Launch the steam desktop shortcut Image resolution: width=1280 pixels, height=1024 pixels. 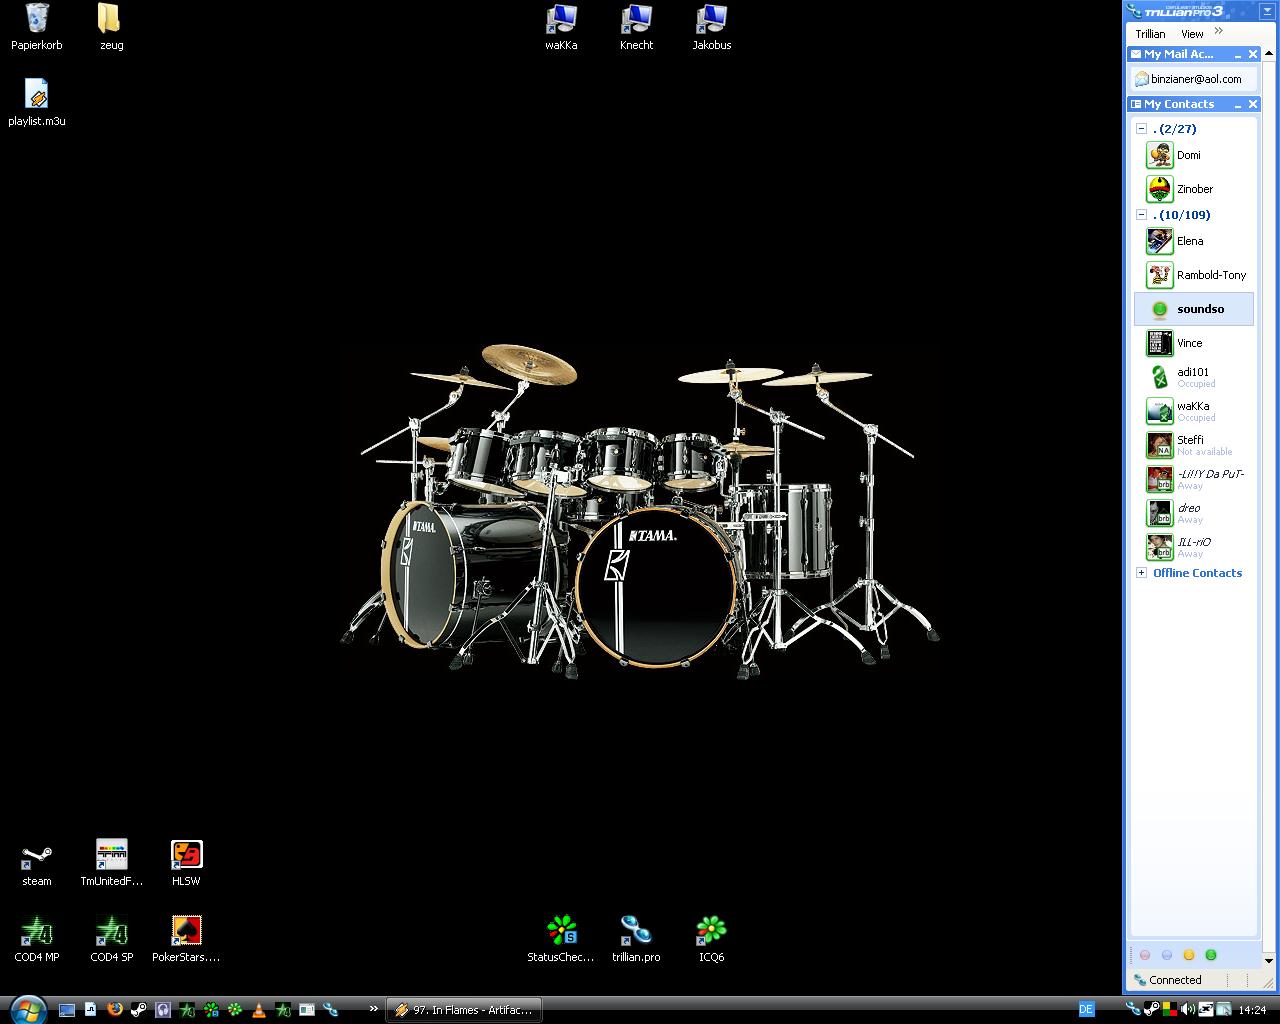pyautogui.click(x=37, y=864)
